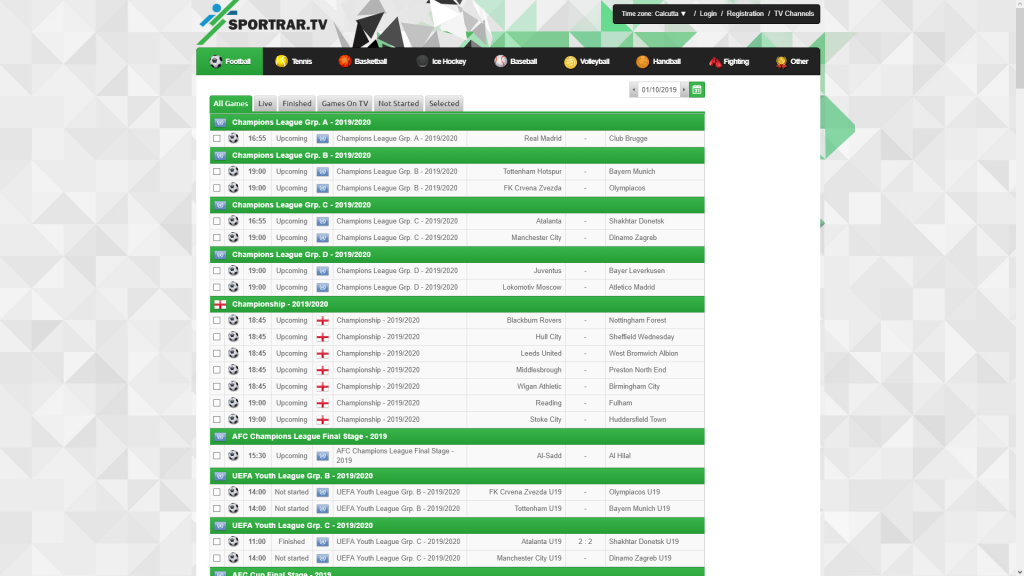This screenshot has width=1024, height=576.
Task: Switch to the All Games tab
Action: click(x=231, y=103)
